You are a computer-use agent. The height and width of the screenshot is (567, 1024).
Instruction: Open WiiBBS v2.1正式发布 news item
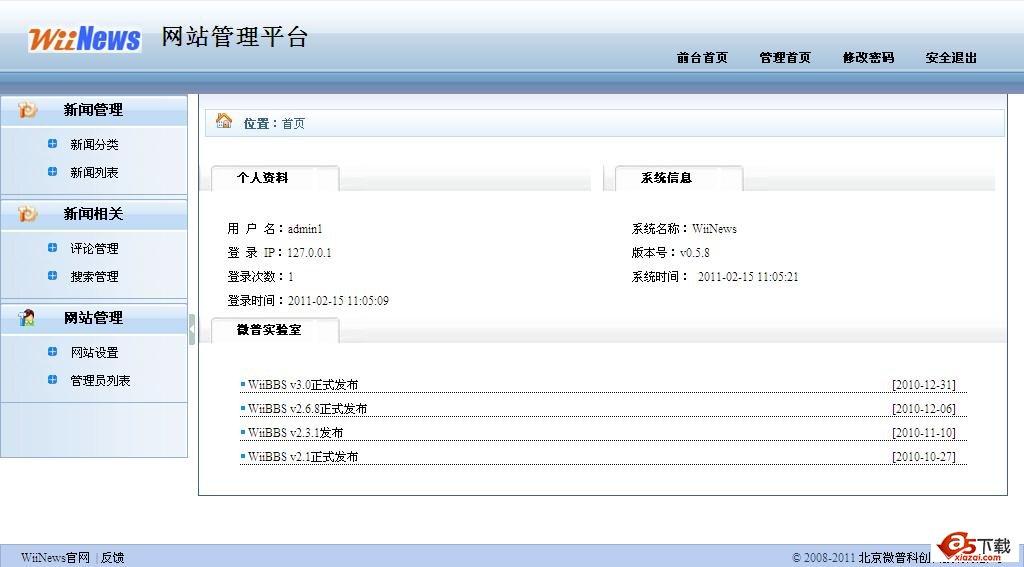click(x=303, y=457)
